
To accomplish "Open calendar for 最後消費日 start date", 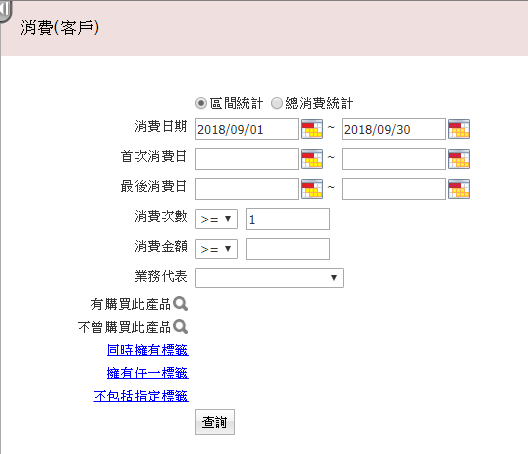I will point(312,189).
